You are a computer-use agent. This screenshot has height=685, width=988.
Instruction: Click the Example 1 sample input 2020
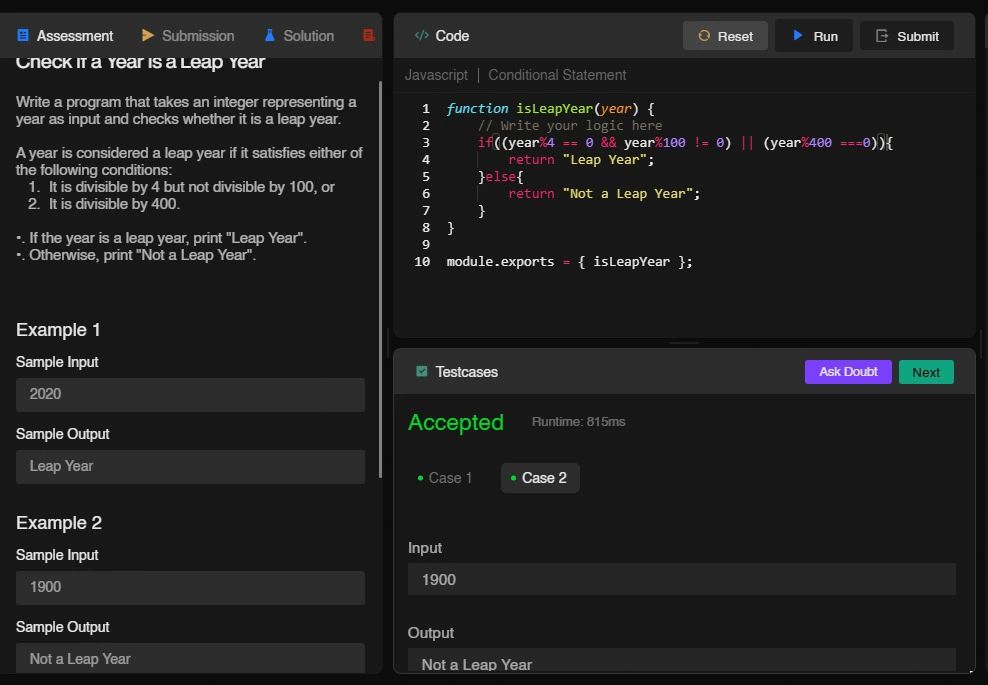click(x=190, y=394)
